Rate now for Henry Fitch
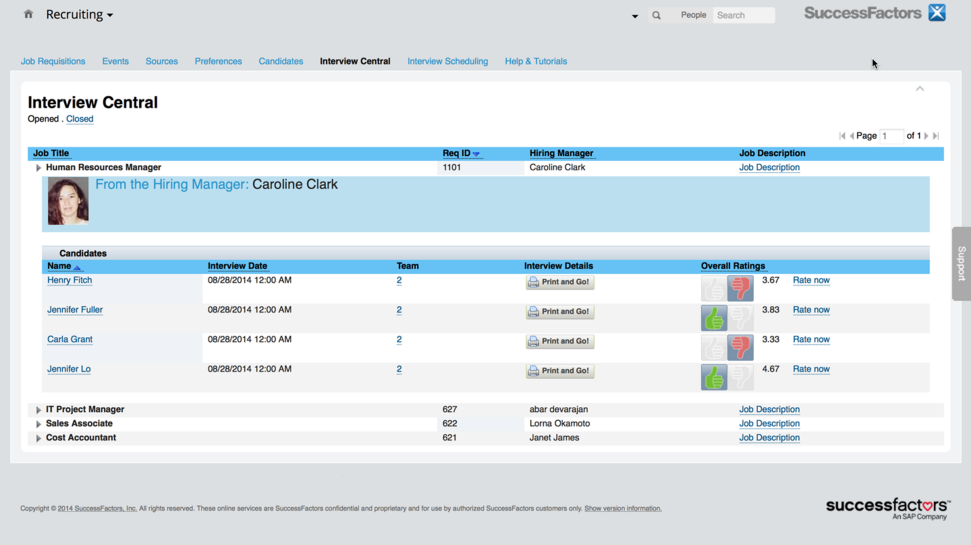The image size is (971, 545). coord(811,280)
